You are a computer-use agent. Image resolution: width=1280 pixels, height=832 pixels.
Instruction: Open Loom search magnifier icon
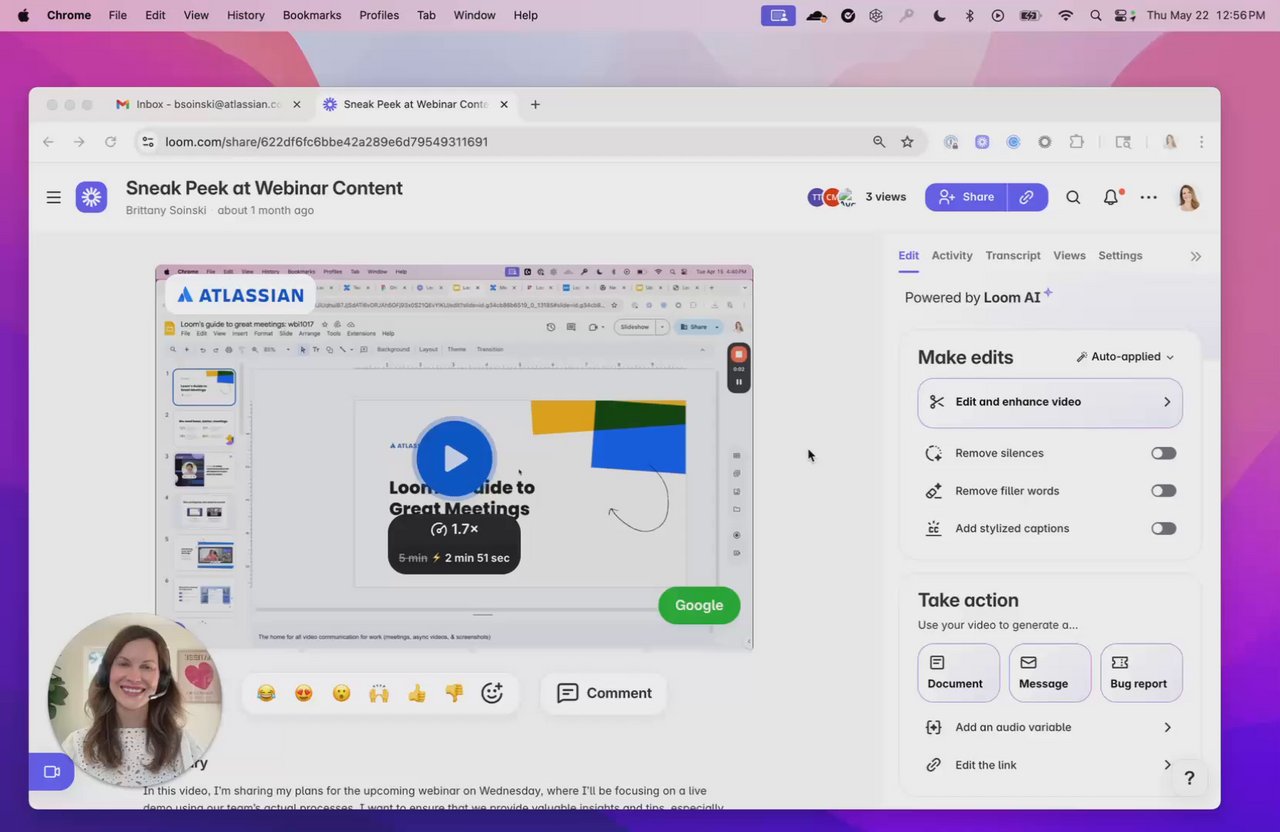tap(1073, 197)
